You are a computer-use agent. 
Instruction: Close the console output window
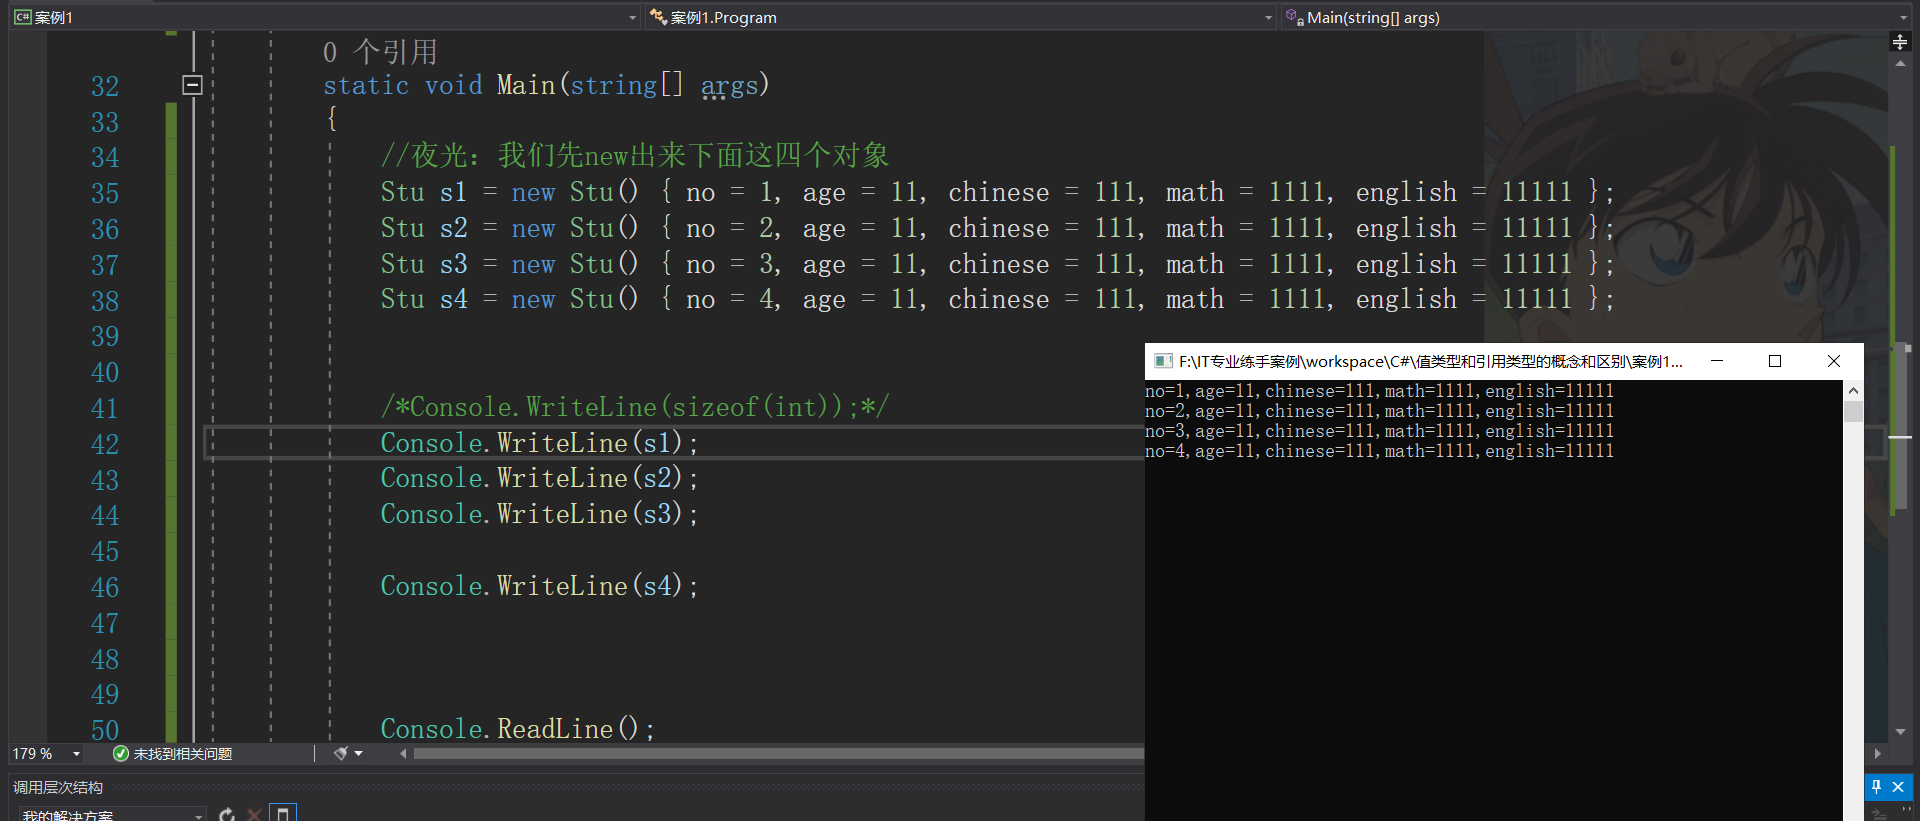(1834, 361)
